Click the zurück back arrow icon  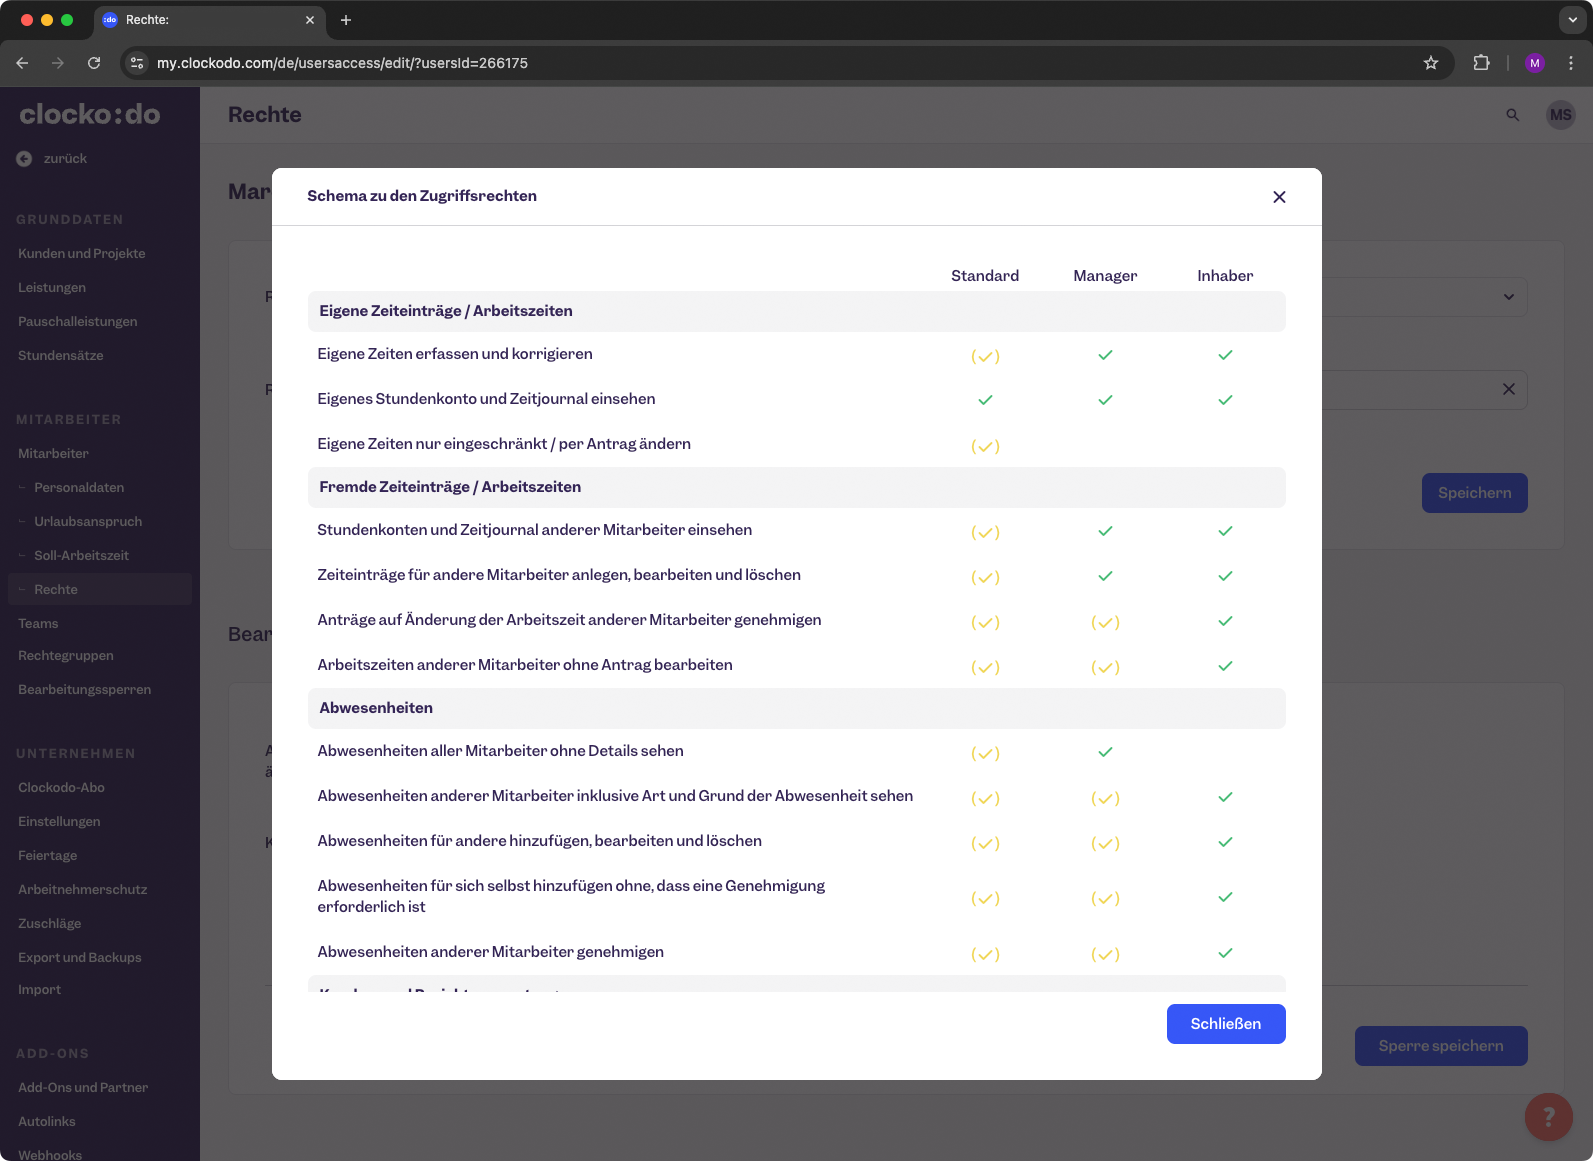click(24, 159)
